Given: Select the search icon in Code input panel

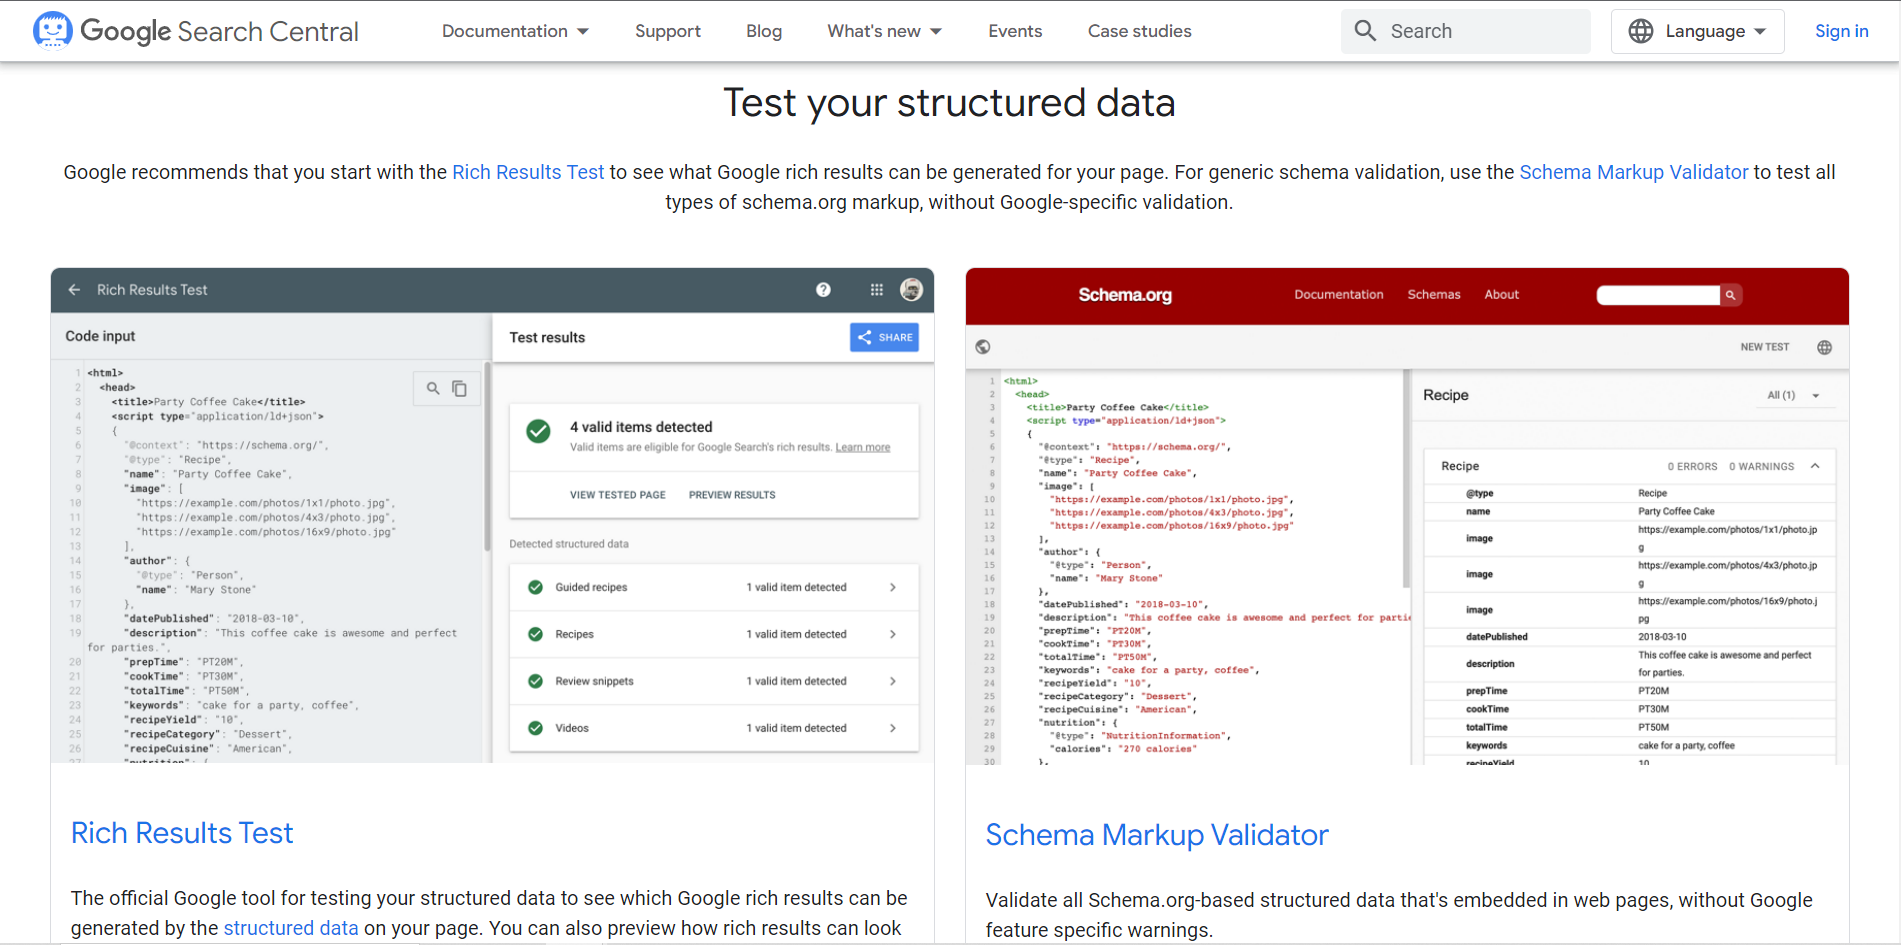Looking at the screenshot, I should 433,388.
